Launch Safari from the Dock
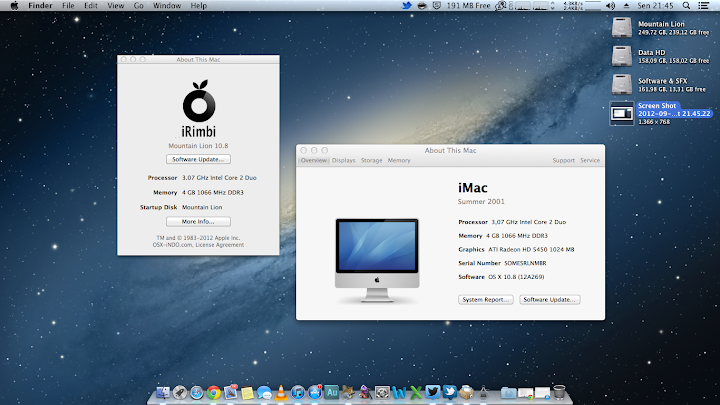Image resolution: width=720 pixels, height=405 pixels. tap(197, 393)
